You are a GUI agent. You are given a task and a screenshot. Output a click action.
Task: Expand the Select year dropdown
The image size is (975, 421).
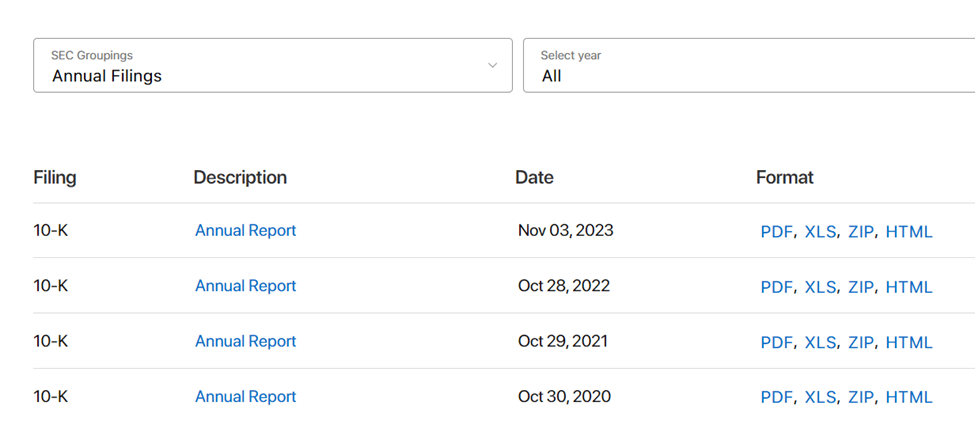(x=748, y=66)
